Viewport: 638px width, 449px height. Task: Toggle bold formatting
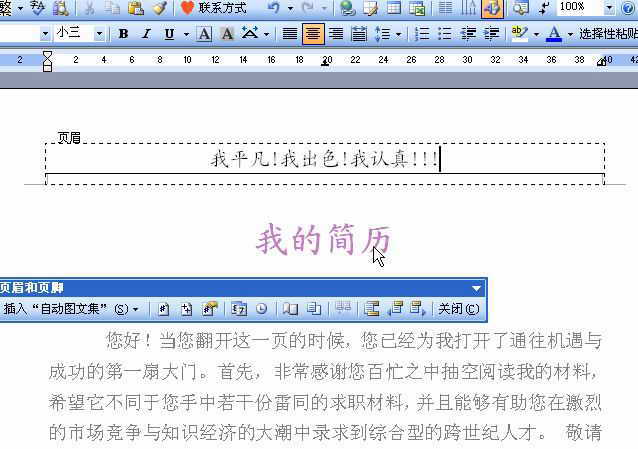123,34
